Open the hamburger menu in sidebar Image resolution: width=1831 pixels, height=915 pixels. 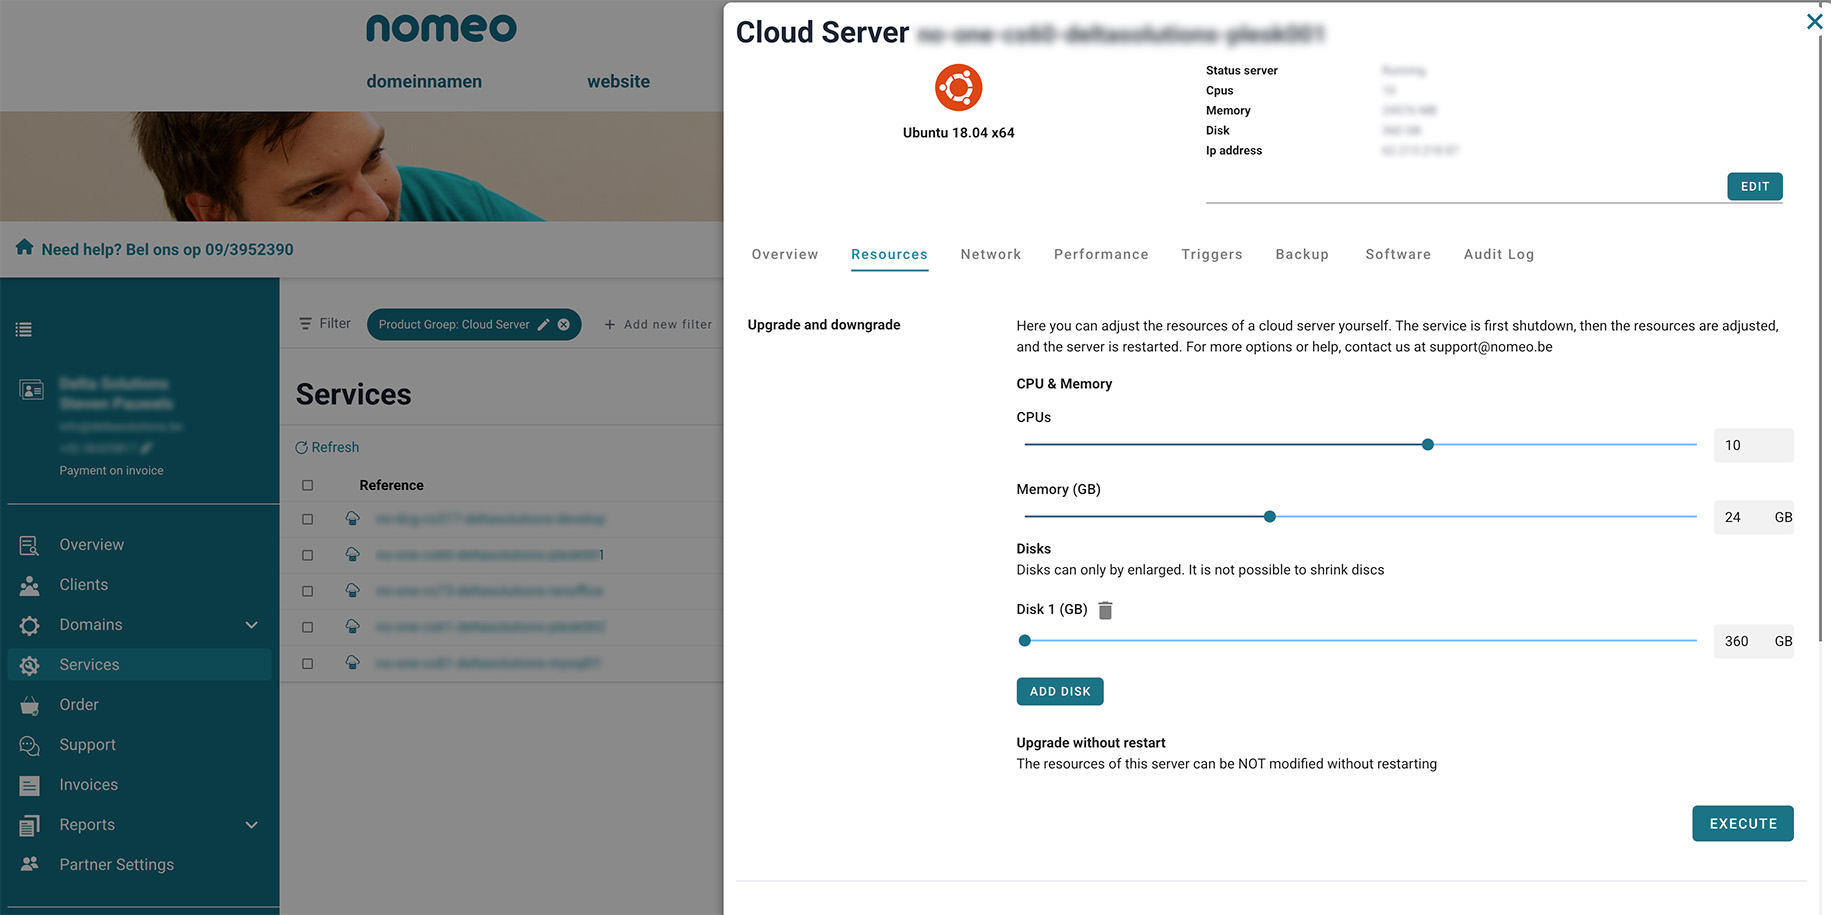24,329
